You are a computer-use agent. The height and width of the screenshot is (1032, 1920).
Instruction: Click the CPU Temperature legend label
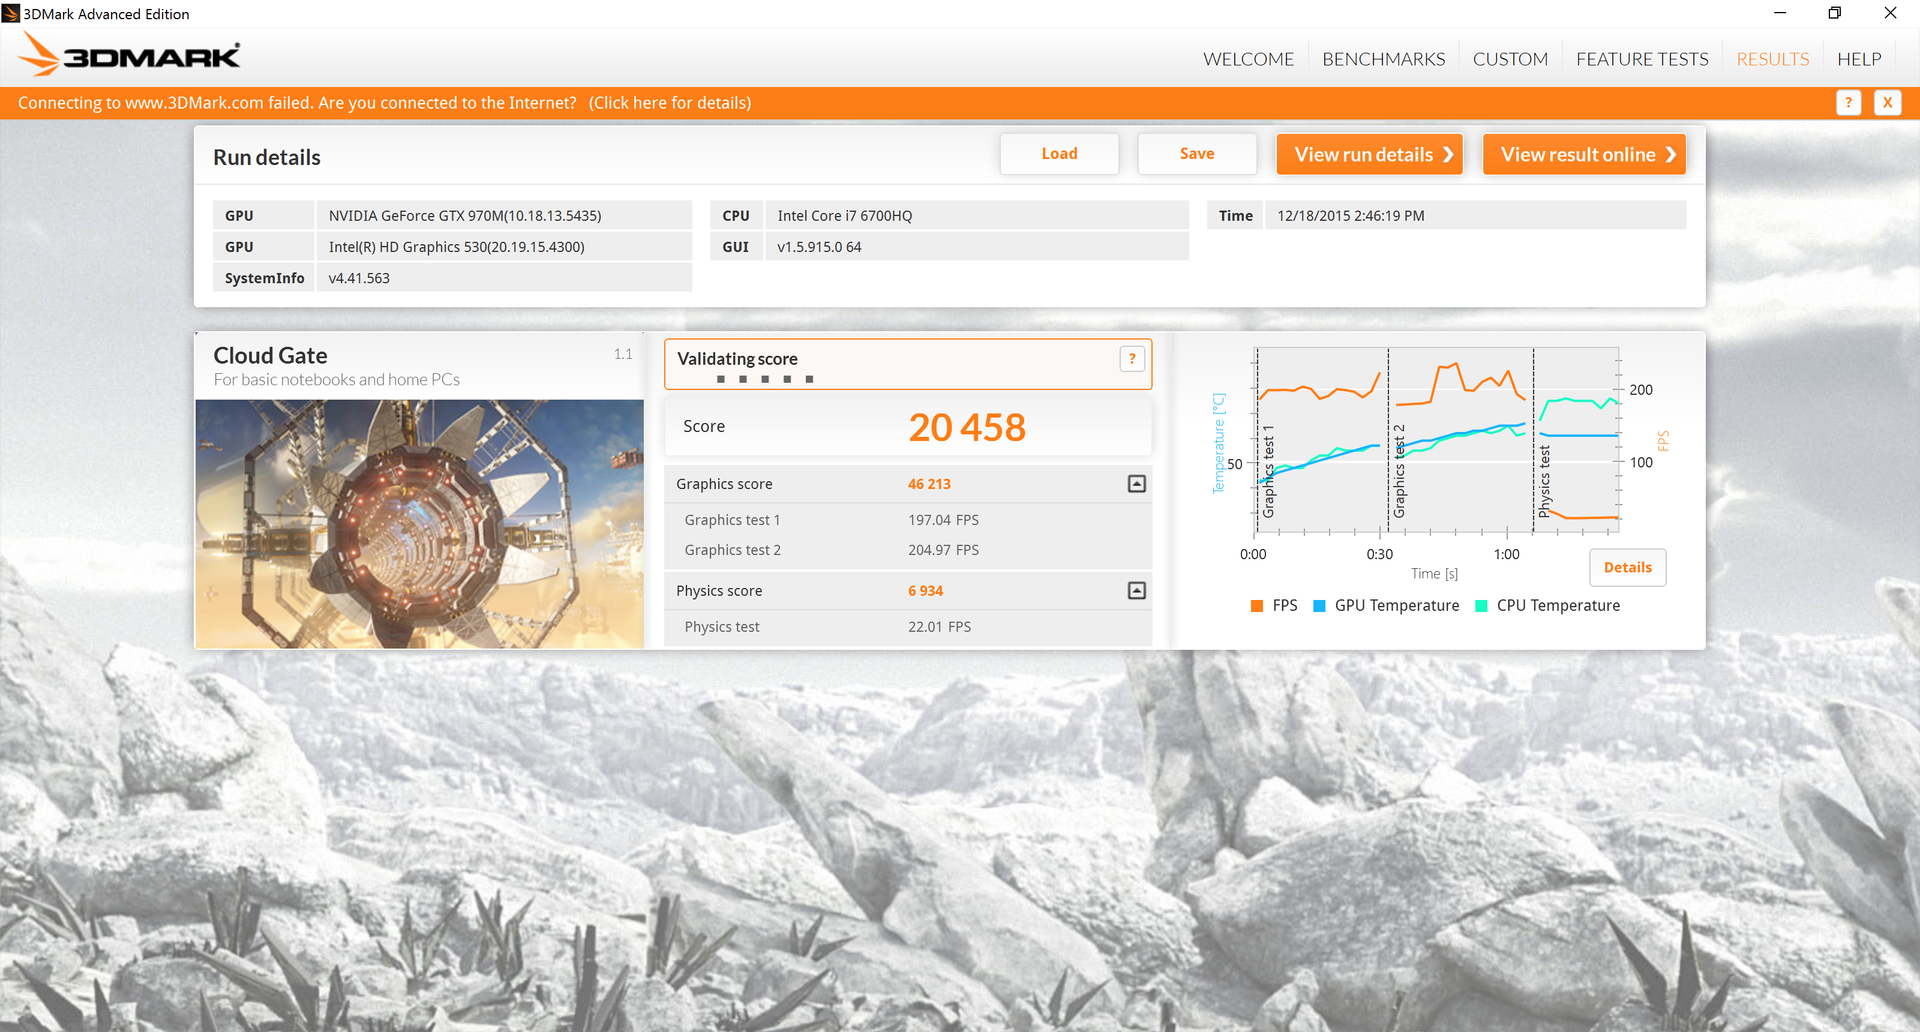[x=1558, y=606]
